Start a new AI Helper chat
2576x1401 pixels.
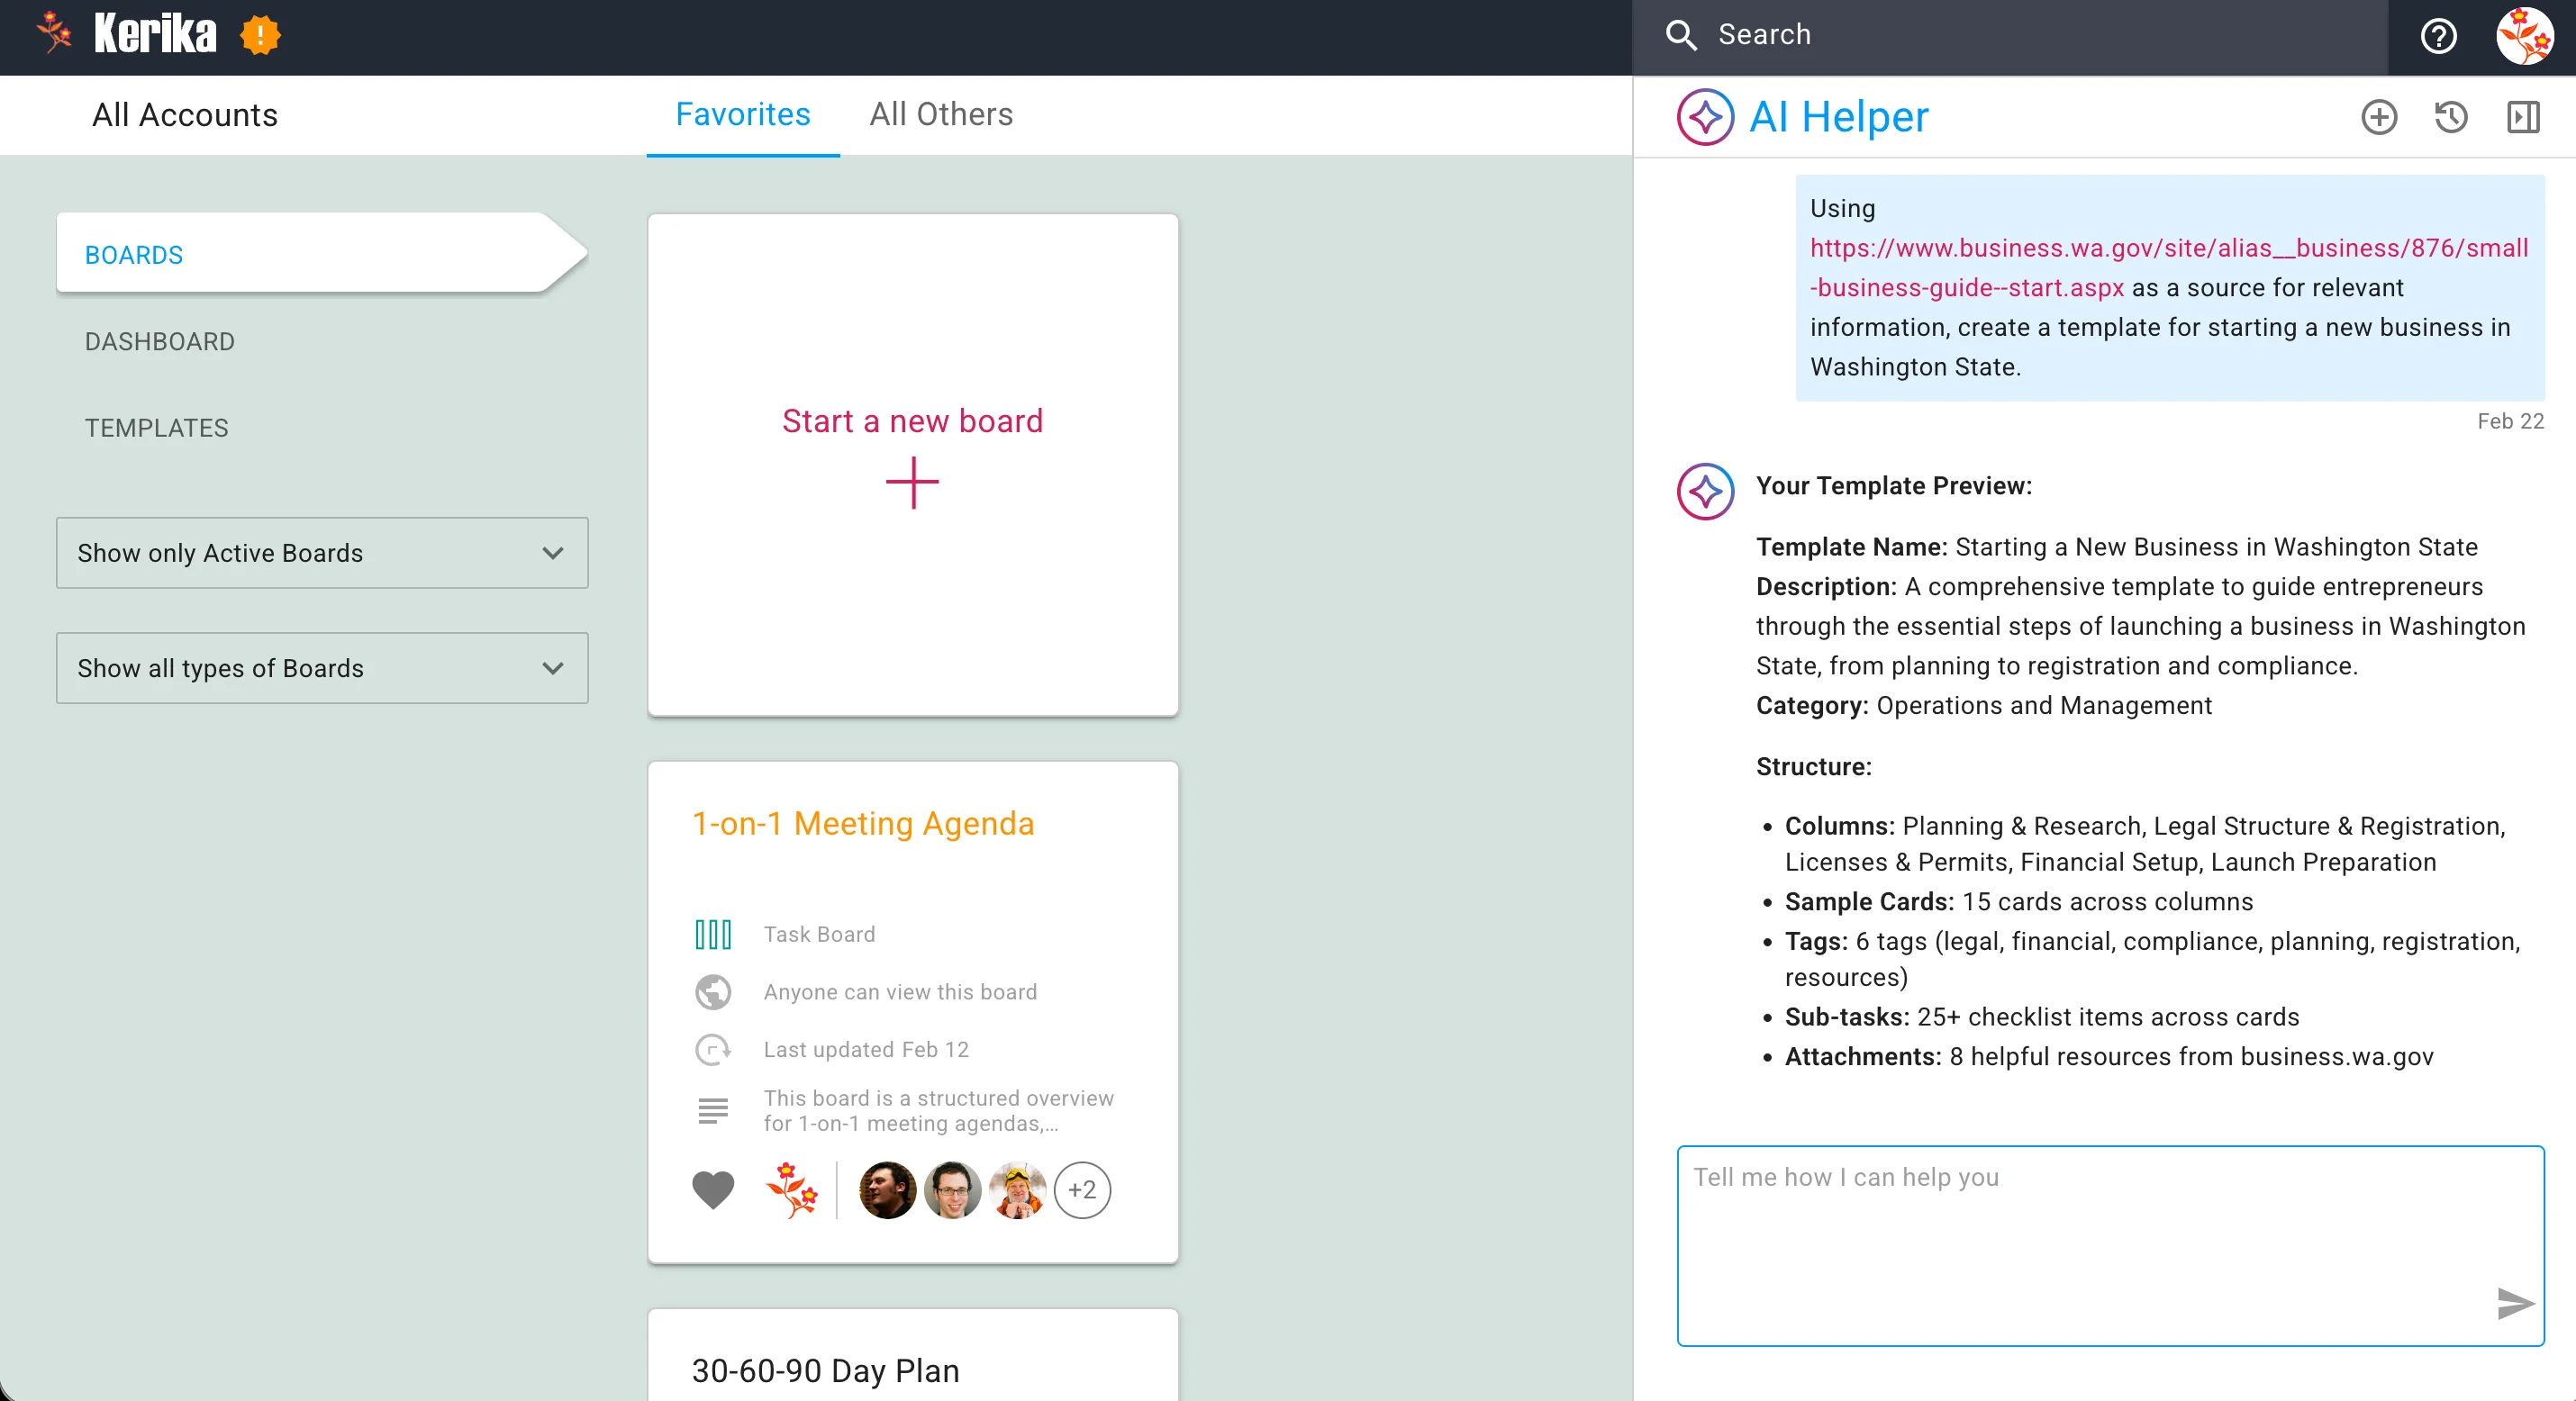pyautogui.click(x=2379, y=117)
